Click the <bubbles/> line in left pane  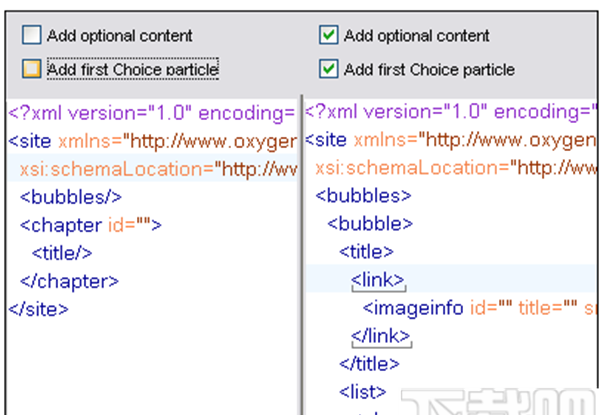point(71,197)
